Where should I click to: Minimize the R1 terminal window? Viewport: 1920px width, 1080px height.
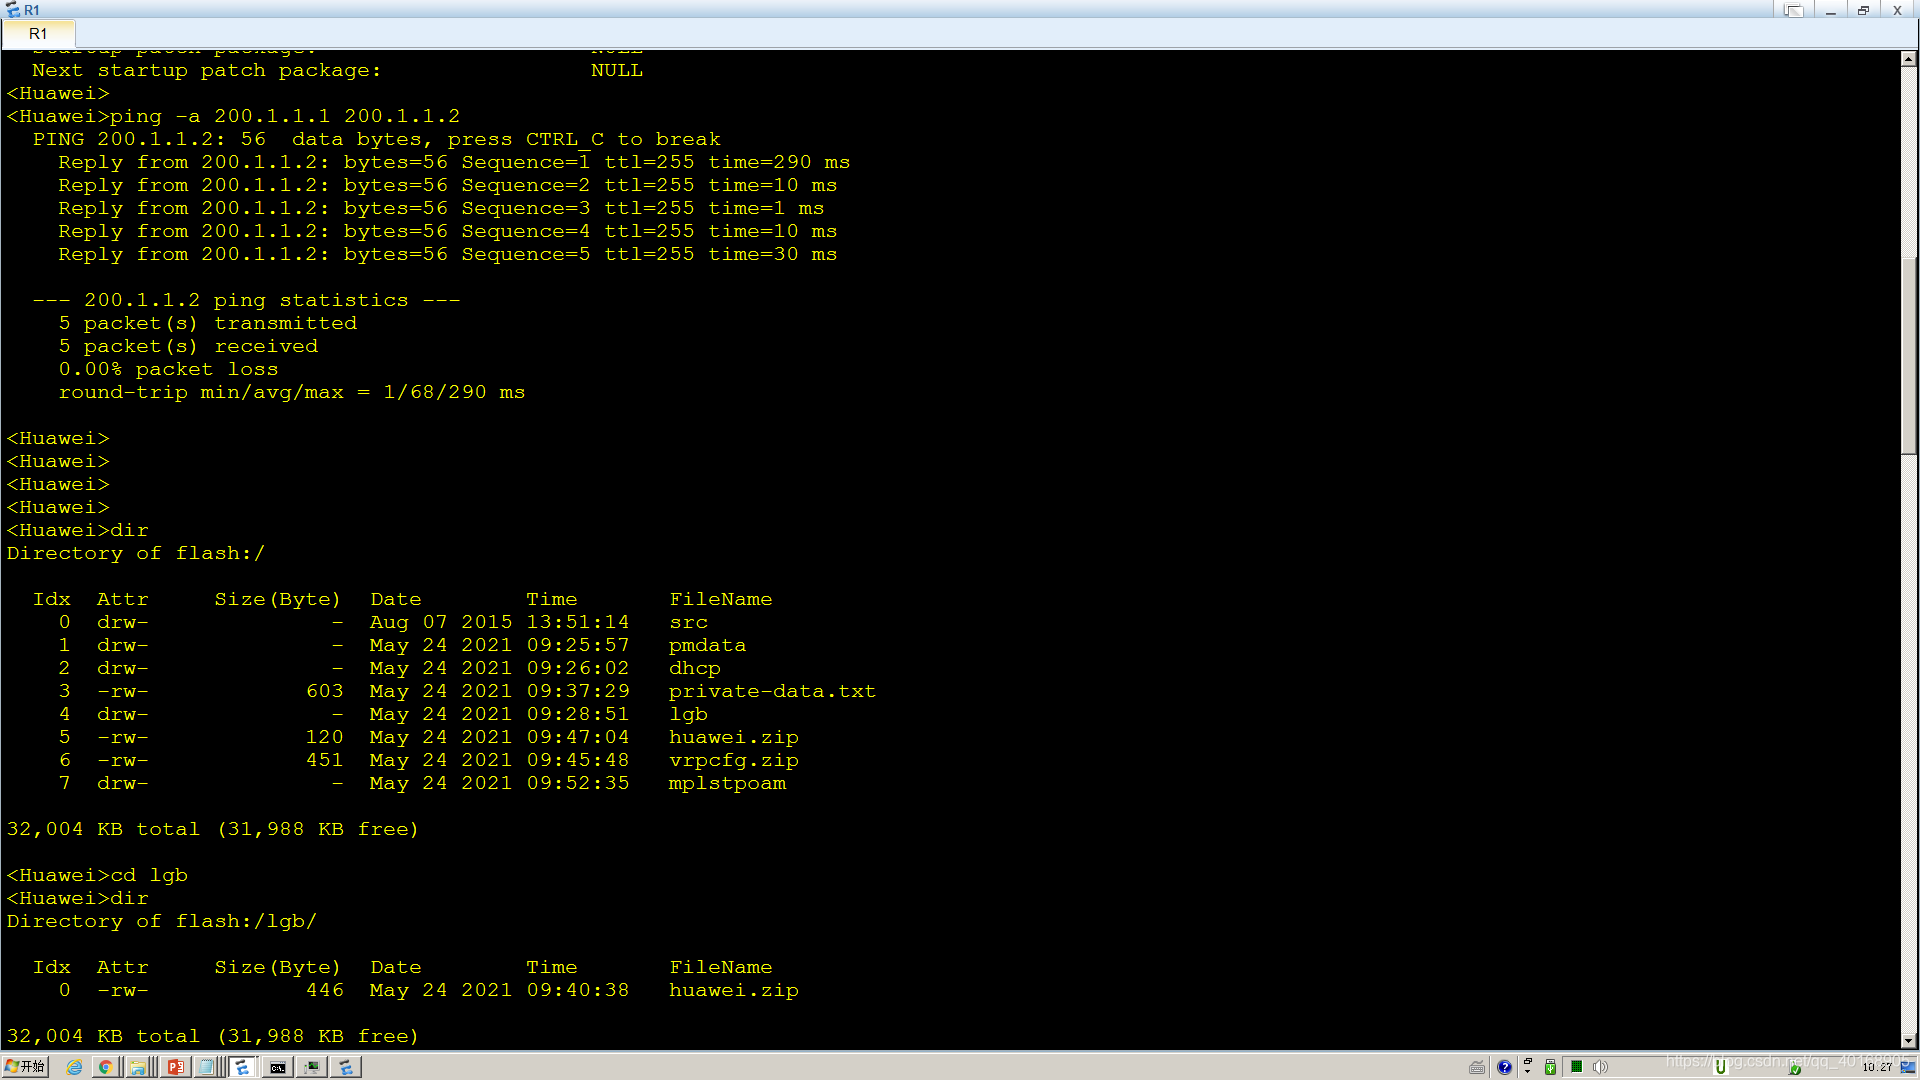tap(1830, 10)
